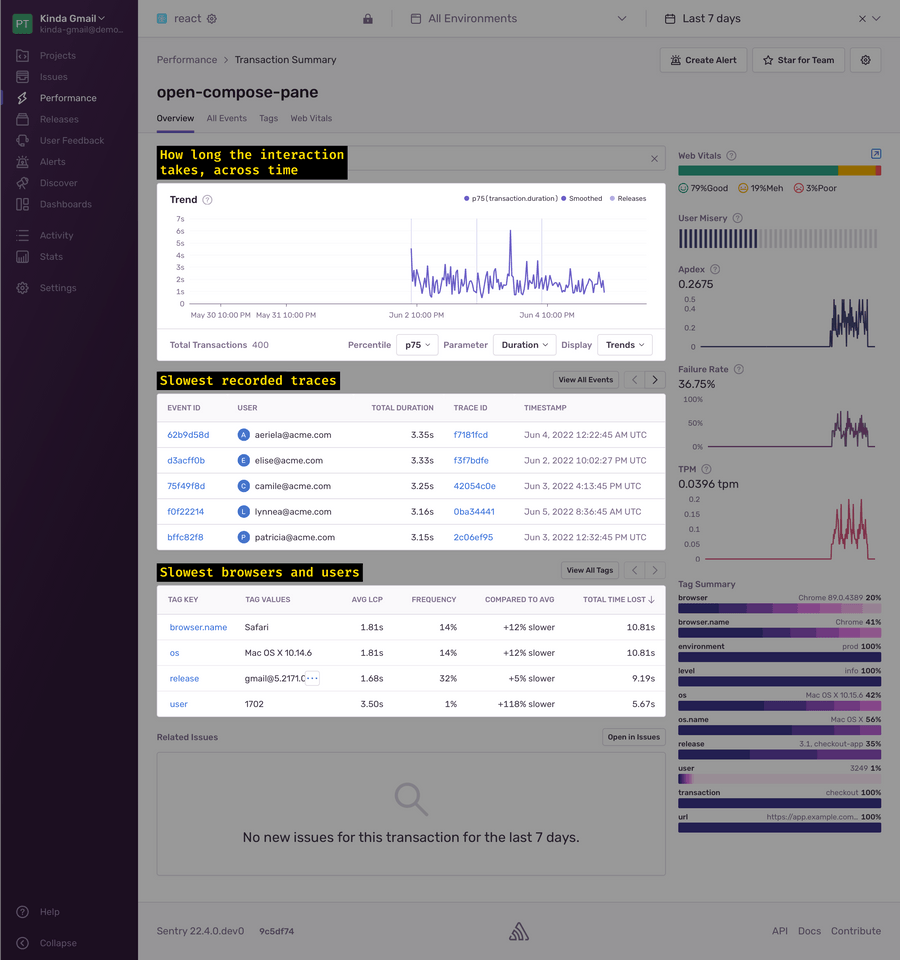Viewport: 900px width, 960px height.
Task: Open the All Environments selector
Action: click(x=518, y=18)
